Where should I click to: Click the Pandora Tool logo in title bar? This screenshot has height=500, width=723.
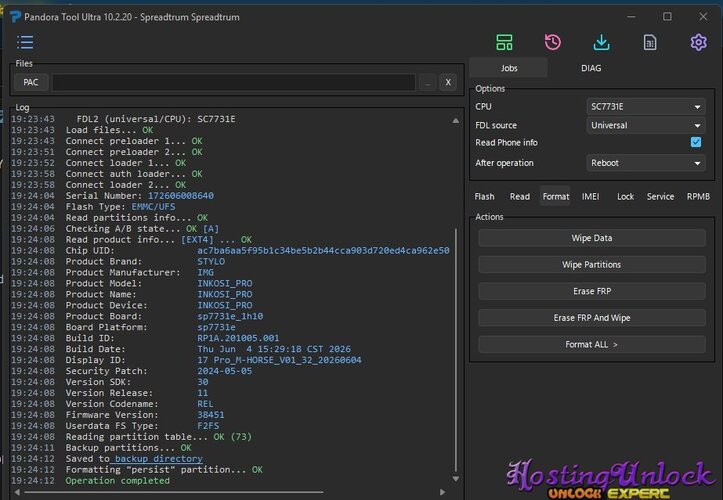15,17
